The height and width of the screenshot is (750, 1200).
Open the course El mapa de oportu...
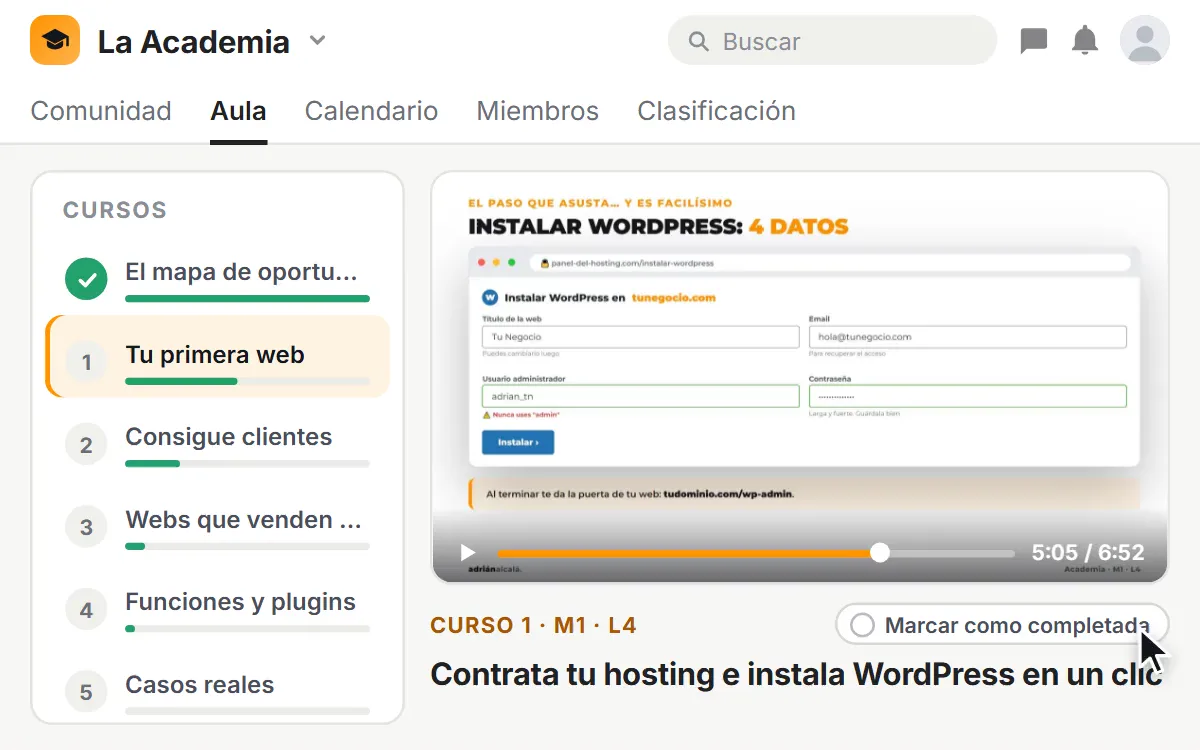click(x=217, y=279)
